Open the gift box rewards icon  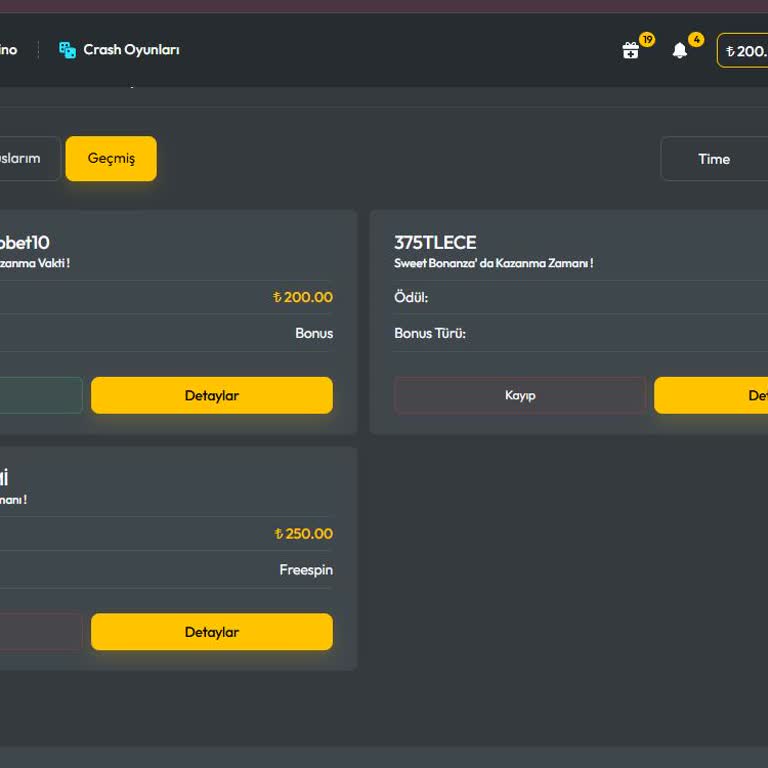pyautogui.click(x=631, y=50)
